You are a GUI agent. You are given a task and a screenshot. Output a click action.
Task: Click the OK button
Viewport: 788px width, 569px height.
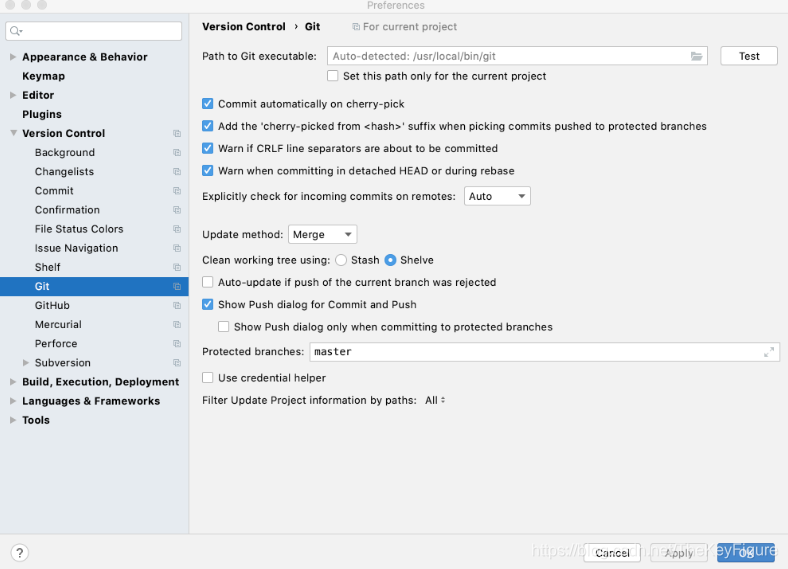tap(746, 553)
